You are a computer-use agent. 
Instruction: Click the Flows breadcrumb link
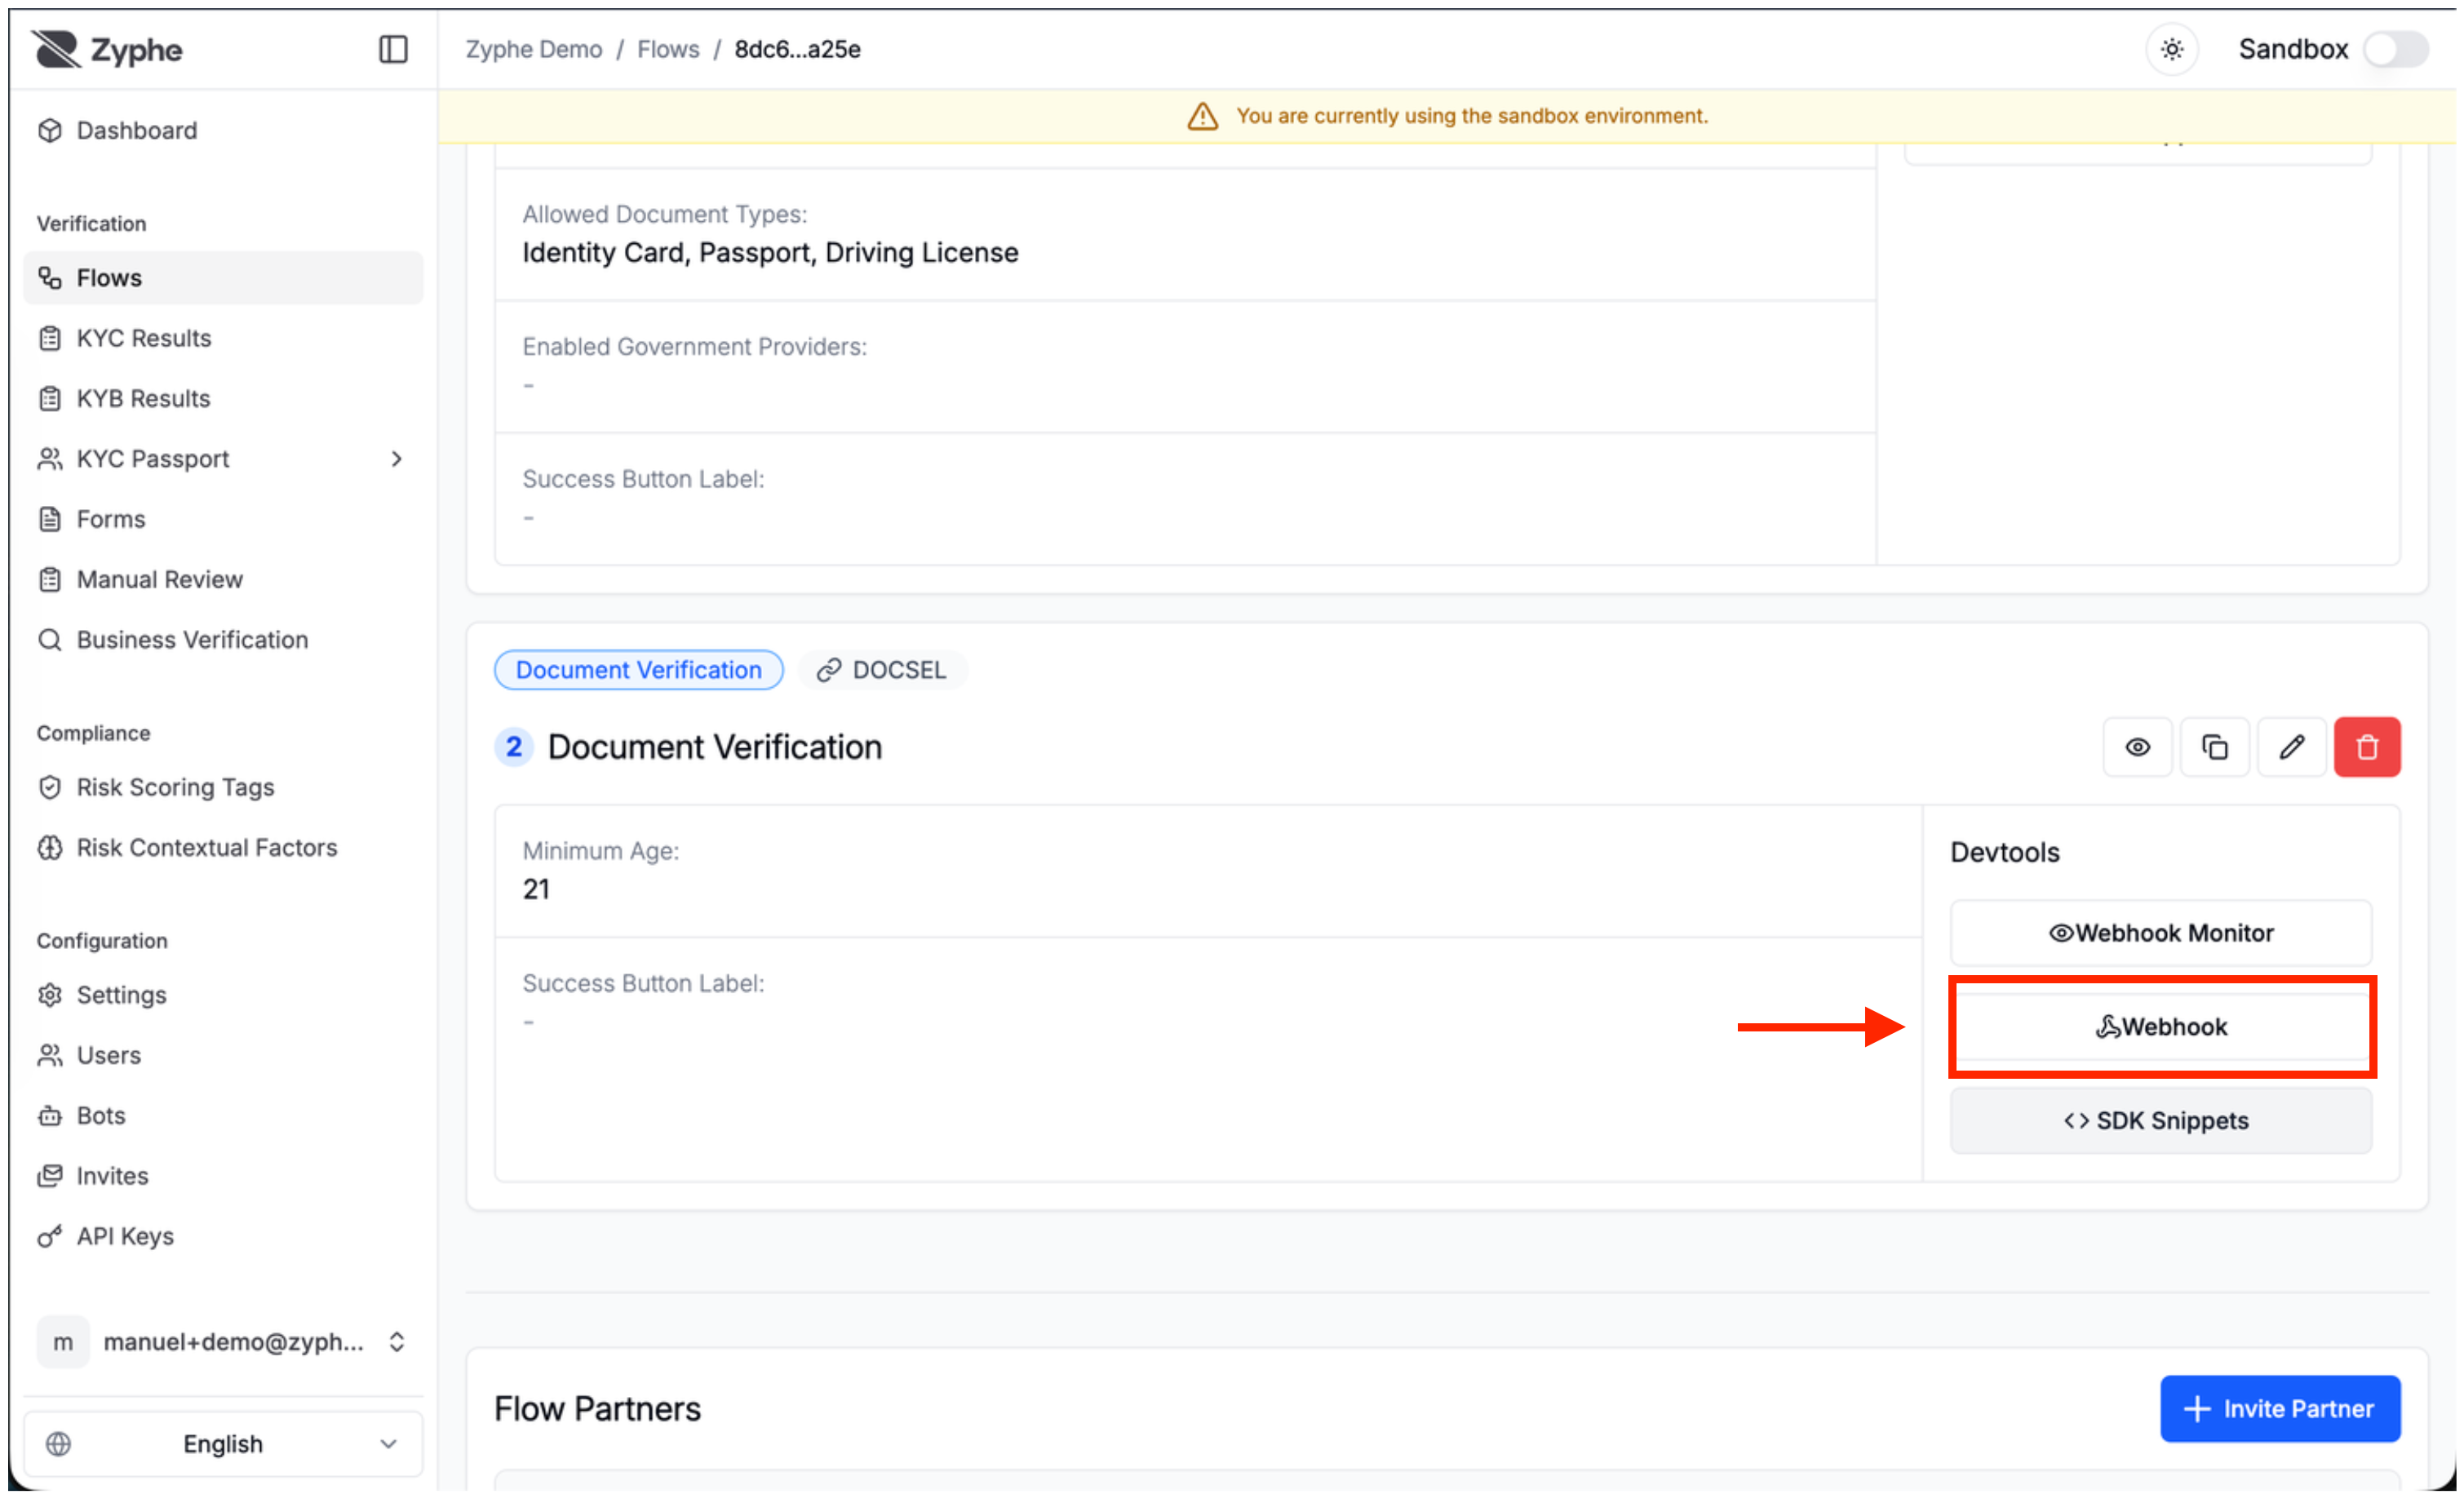coord(668,49)
